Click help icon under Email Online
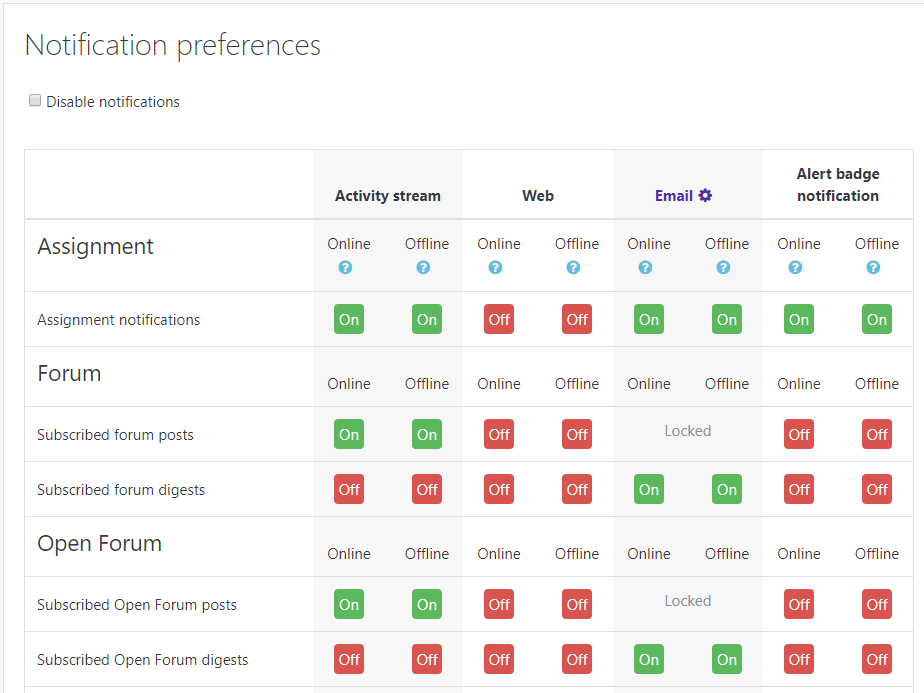 click(x=645, y=268)
